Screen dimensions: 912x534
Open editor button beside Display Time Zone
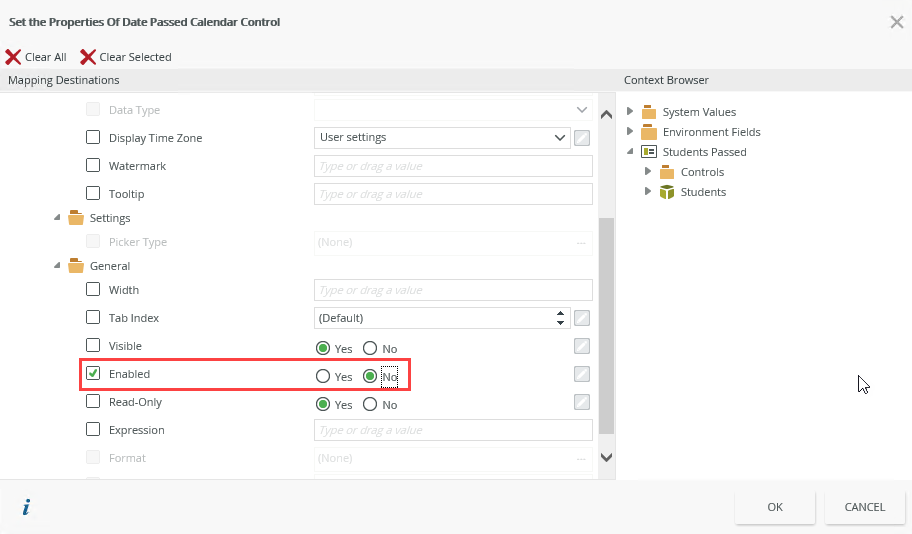(x=582, y=138)
